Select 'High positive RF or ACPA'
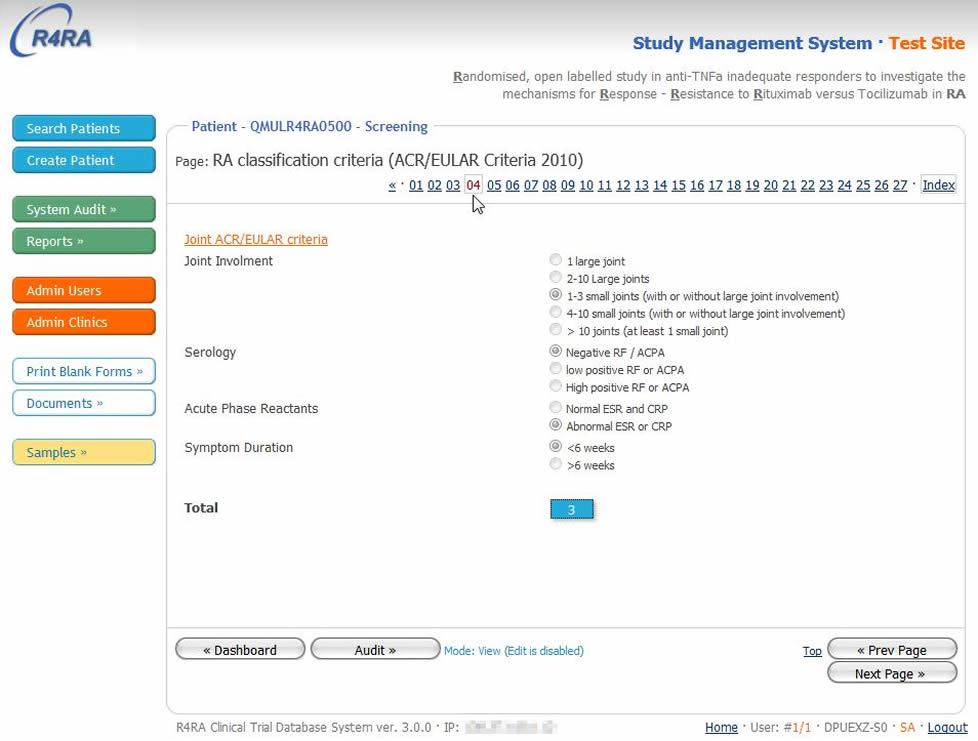This screenshot has width=978, height=741. [556, 387]
